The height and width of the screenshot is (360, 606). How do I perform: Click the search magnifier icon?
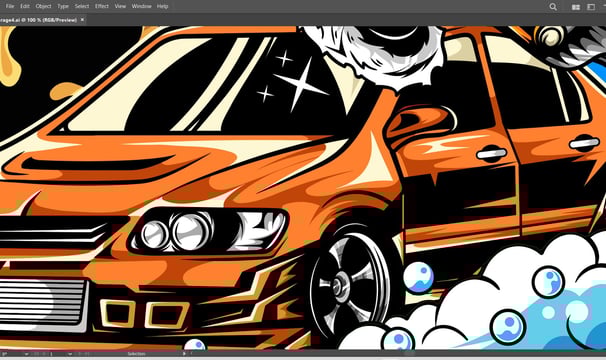pyautogui.click(x=553, y=7)
